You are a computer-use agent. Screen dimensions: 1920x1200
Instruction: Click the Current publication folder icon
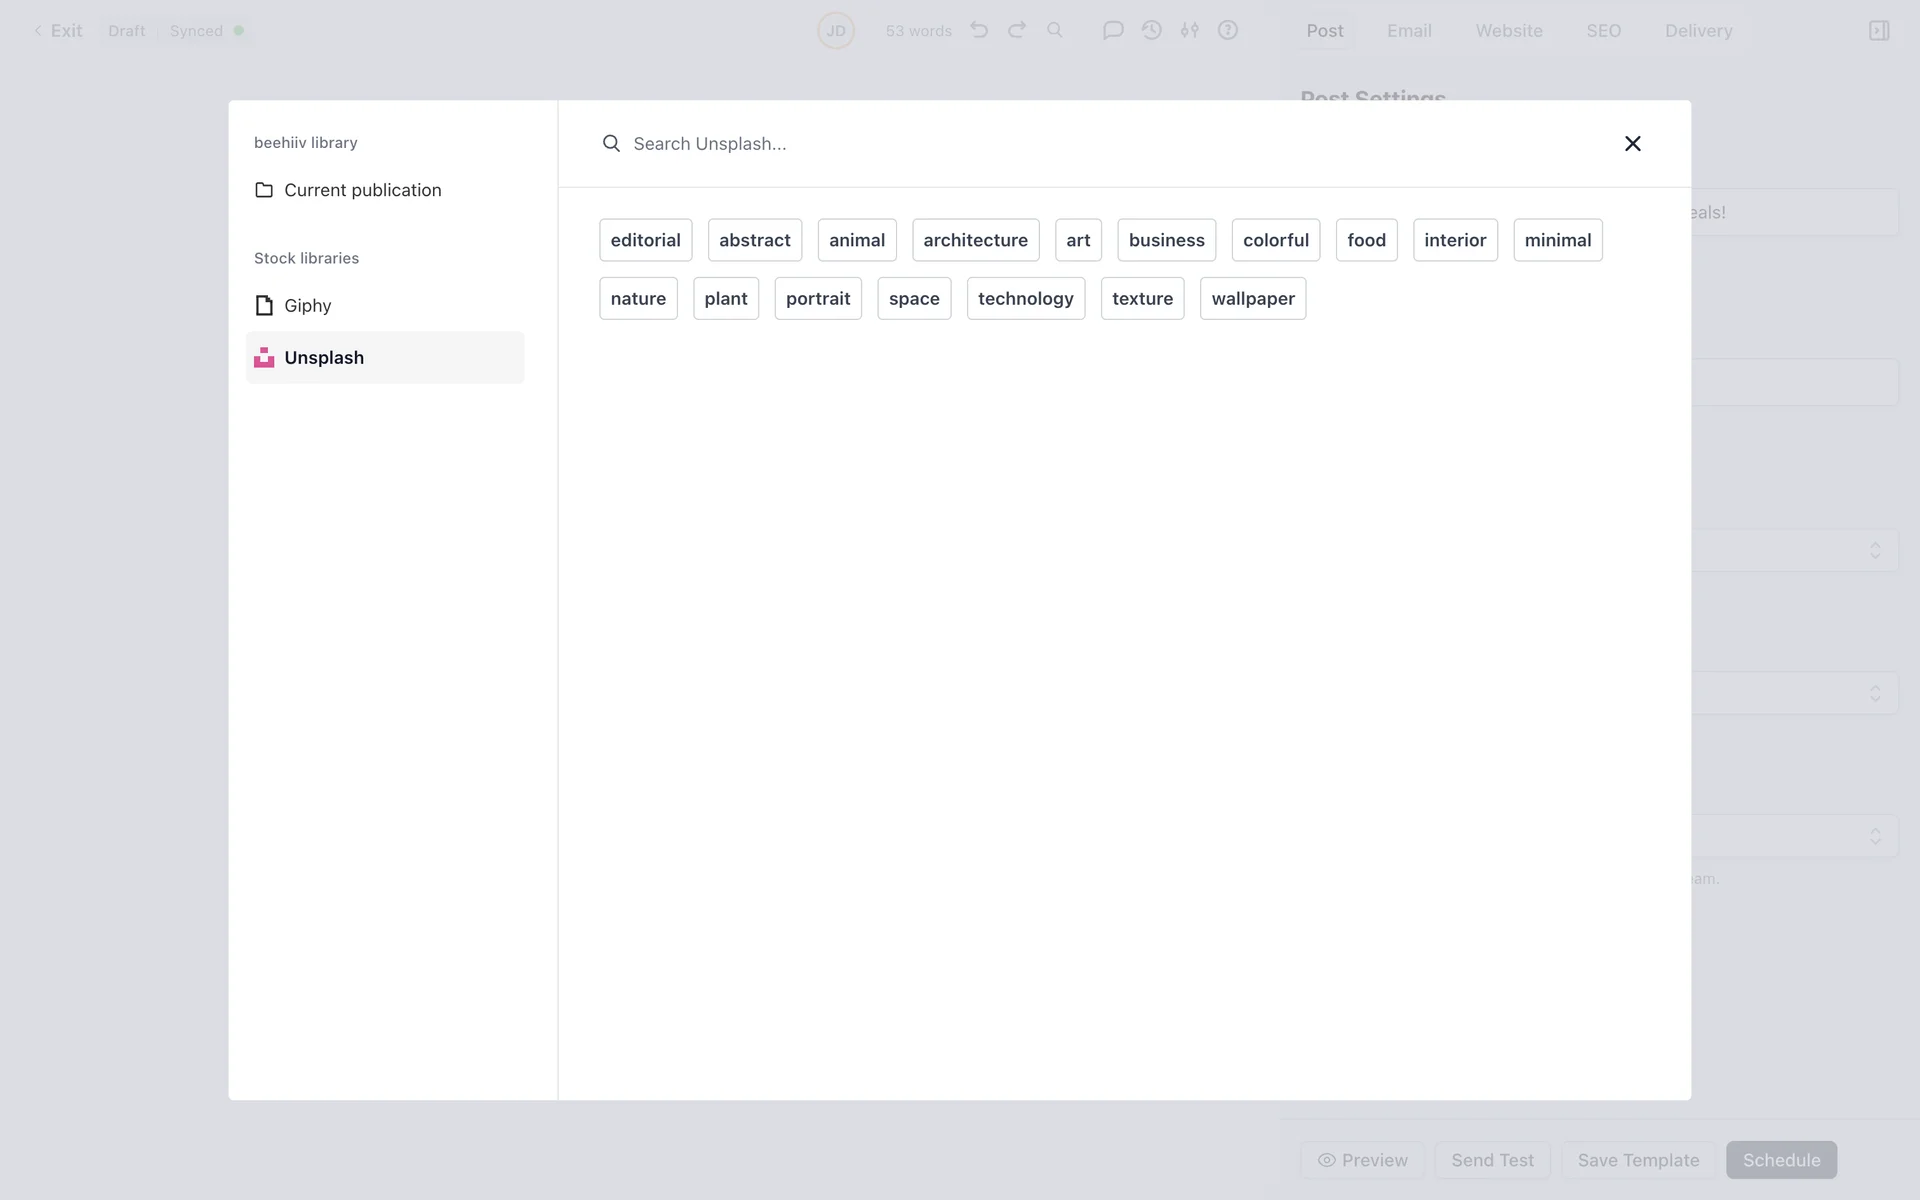pos(264,190)
